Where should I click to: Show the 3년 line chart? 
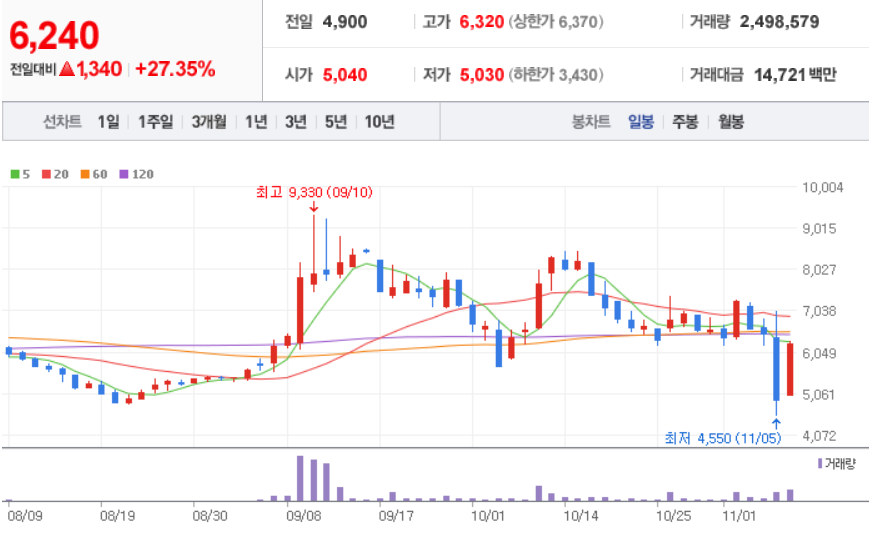(296, 121)
